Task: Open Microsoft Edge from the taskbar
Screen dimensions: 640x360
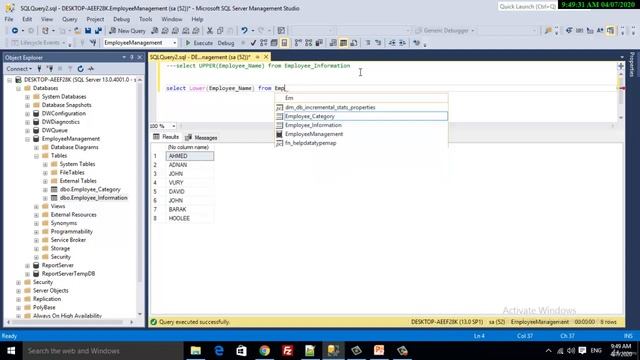Action: pyautogui.click(x=219, y=351)
